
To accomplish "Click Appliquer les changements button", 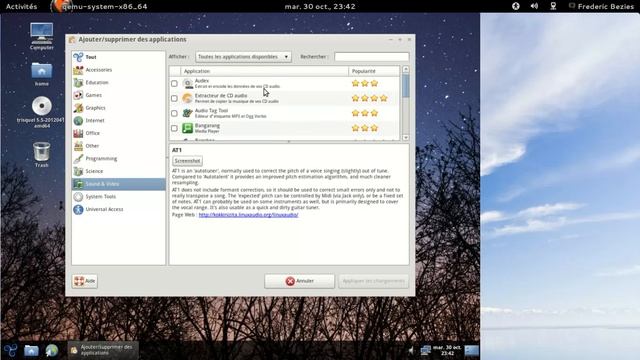I will pyautogui.click(x=373, y=281).
